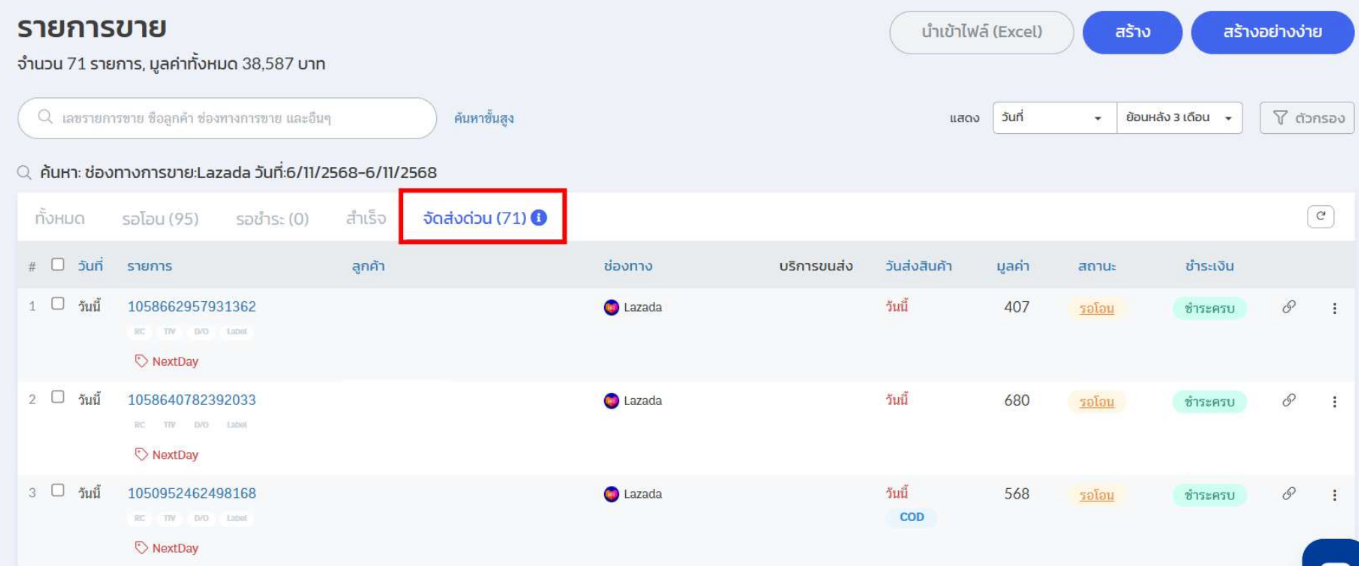Click the link icon for order 1058662957931362

pyautogui.click(x=1289, y=308)
